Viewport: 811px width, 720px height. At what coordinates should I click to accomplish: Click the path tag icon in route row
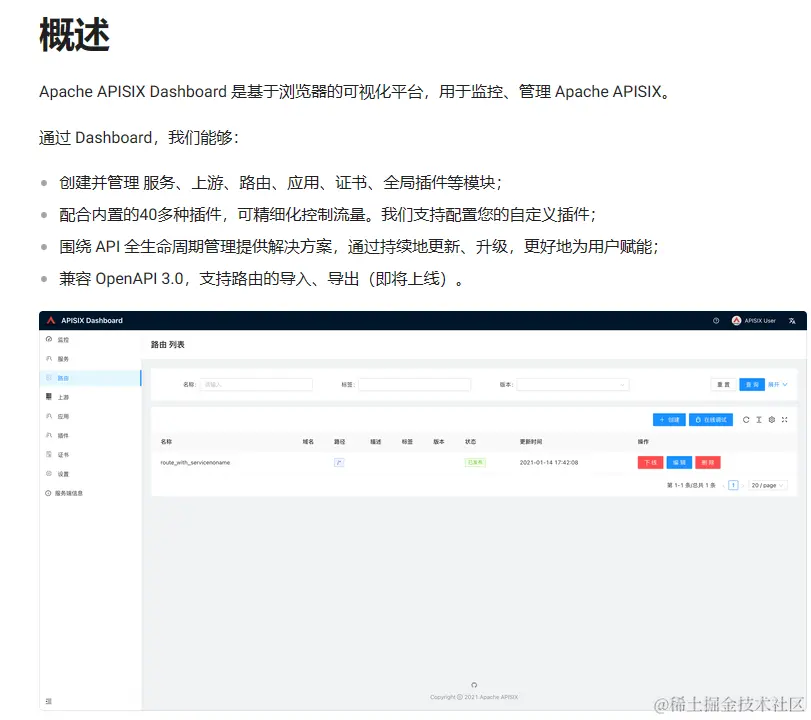coord(339,462)
